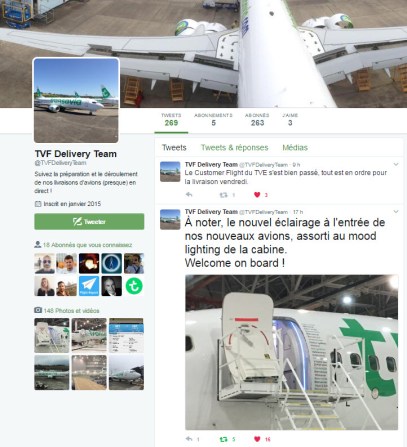407x447 pixels.
Task: Reply to the Customer Flight tweet
Action: [x=189, y=195]
